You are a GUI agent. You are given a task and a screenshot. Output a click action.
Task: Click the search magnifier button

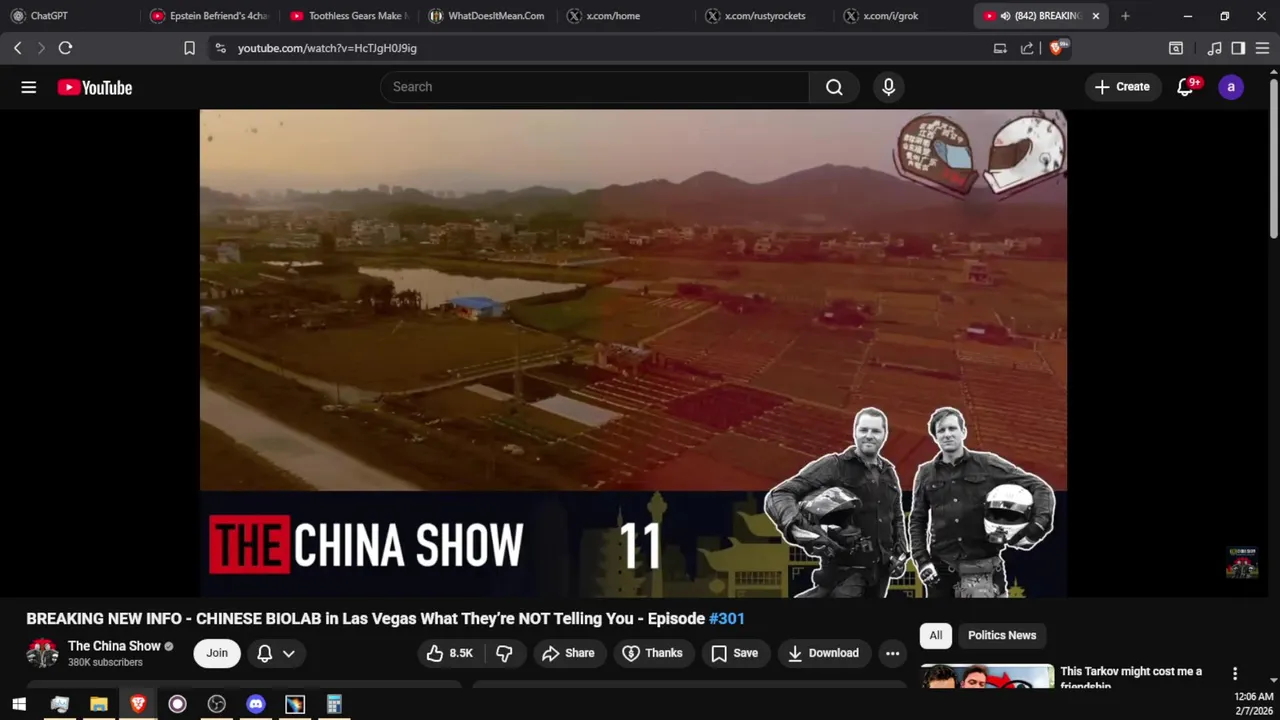[834, 87]
